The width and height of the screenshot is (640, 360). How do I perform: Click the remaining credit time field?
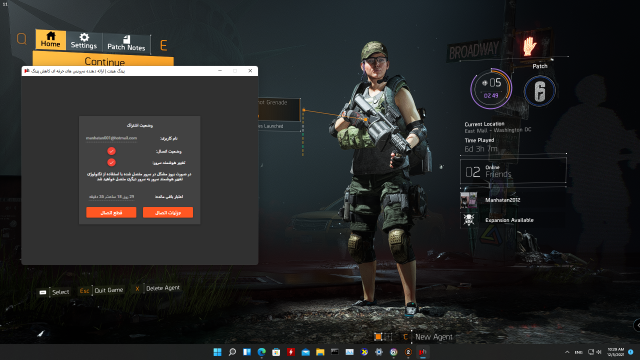coord(111,197)
